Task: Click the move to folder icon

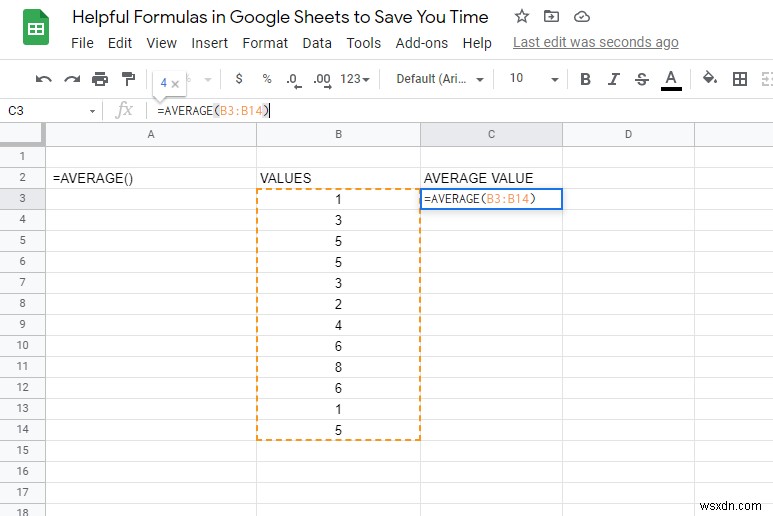Action: 551,17
